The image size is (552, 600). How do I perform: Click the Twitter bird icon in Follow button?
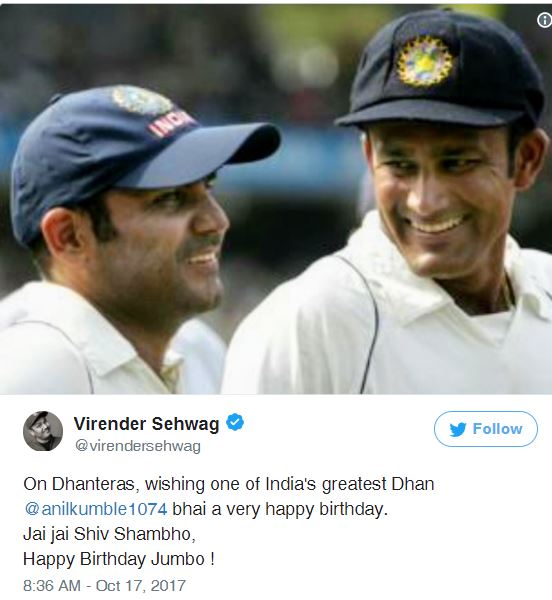pos(458,429)
